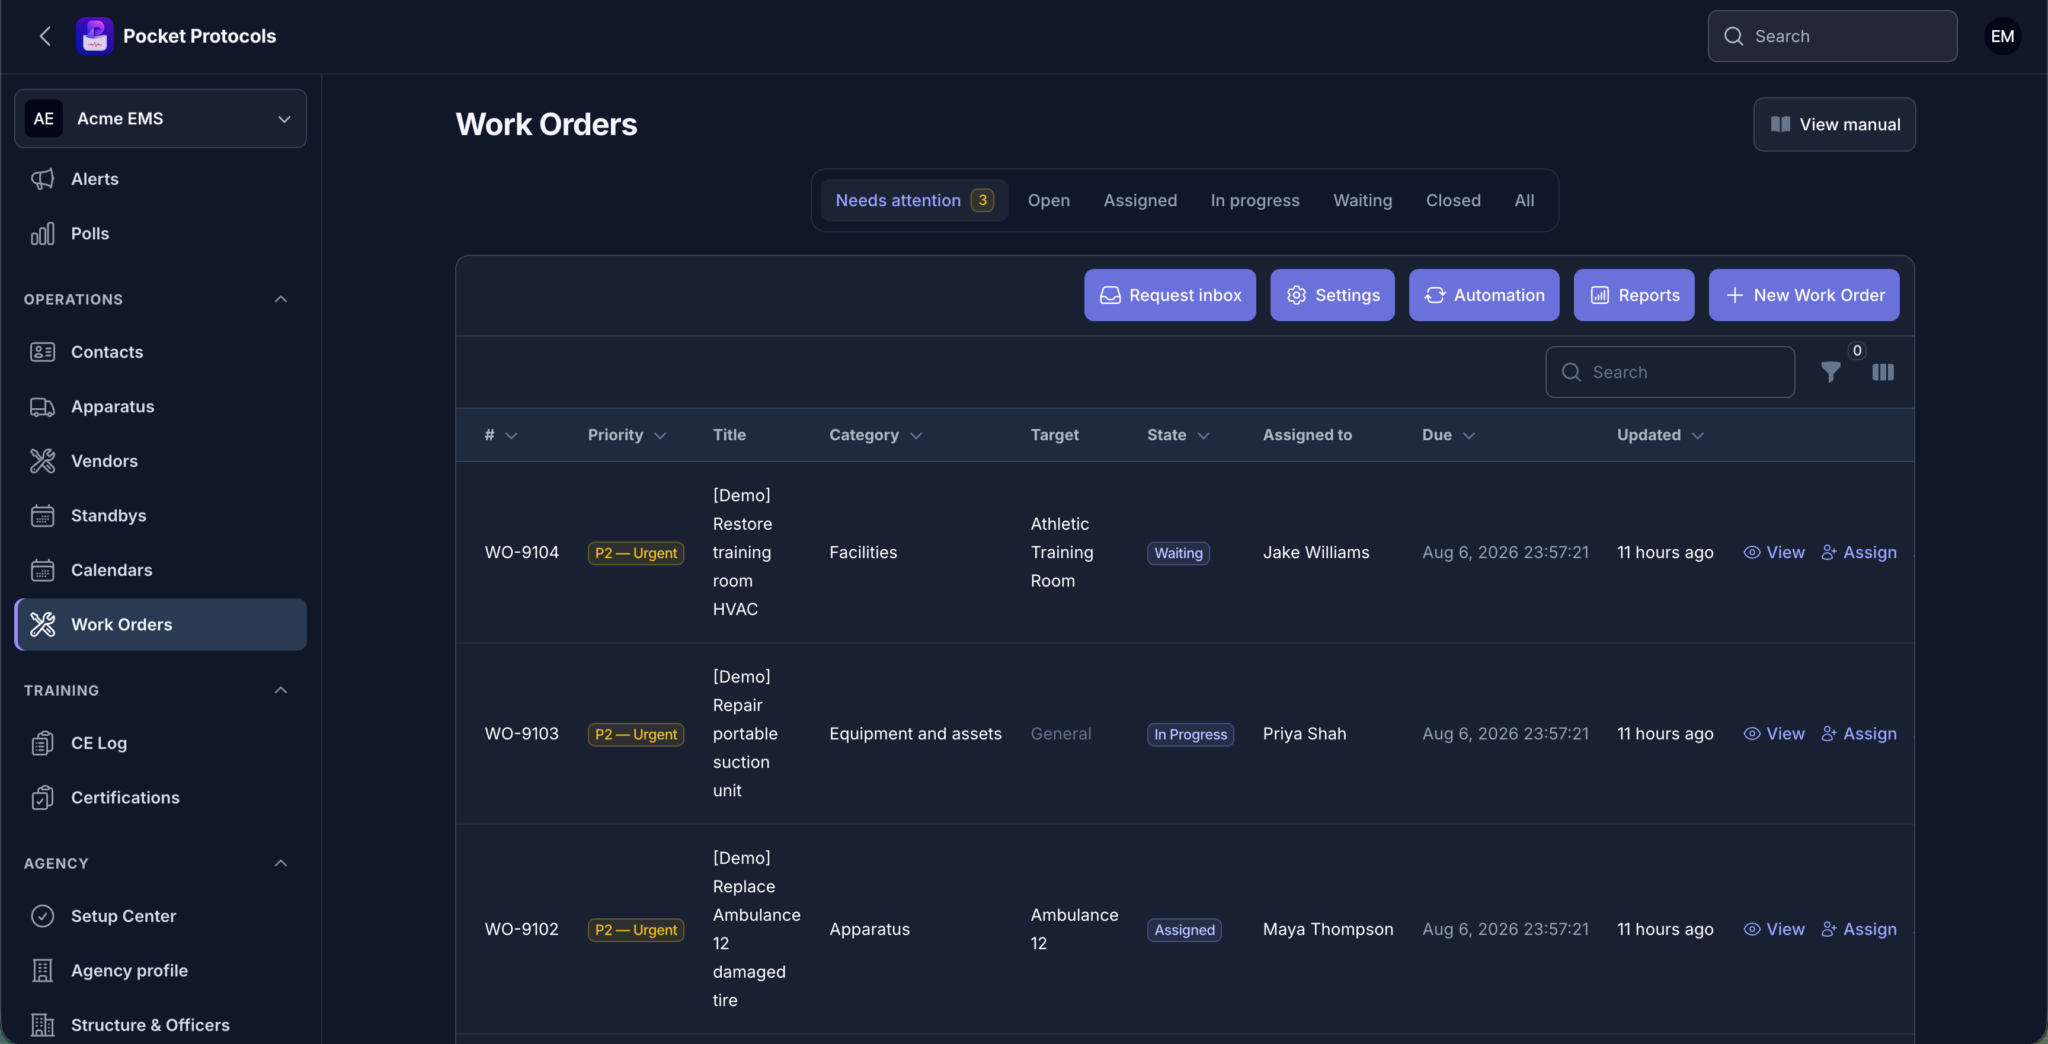Open the Pocket Protocols logo icon
Viewport: 2048px width, 1044px height.
coord(94,36)
